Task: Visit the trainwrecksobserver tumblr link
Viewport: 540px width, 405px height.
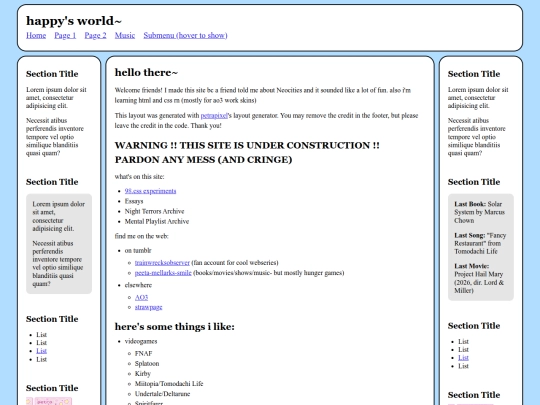Action: click(x=162, y=263)
